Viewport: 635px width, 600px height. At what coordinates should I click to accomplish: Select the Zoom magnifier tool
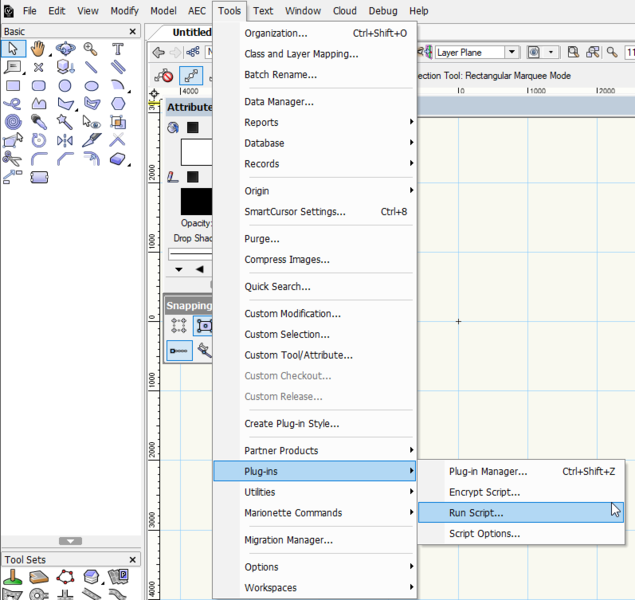point(90,49)
